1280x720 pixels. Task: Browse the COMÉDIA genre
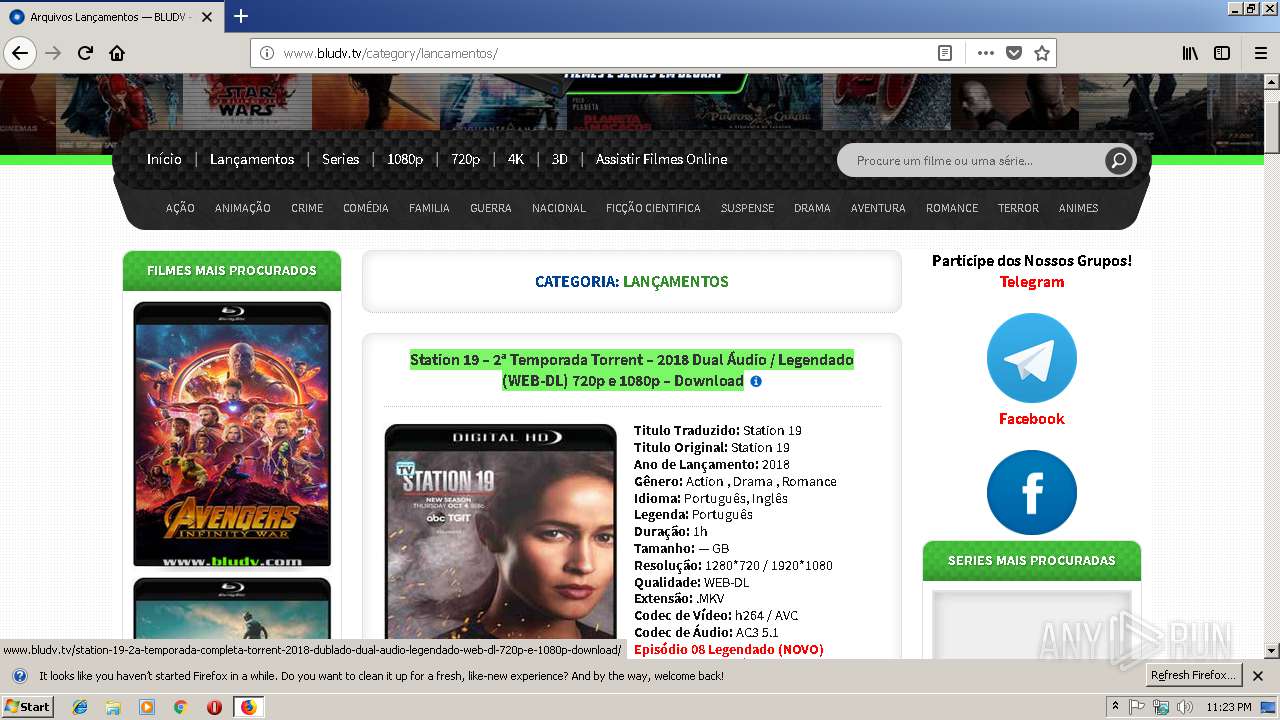point(366,208)
